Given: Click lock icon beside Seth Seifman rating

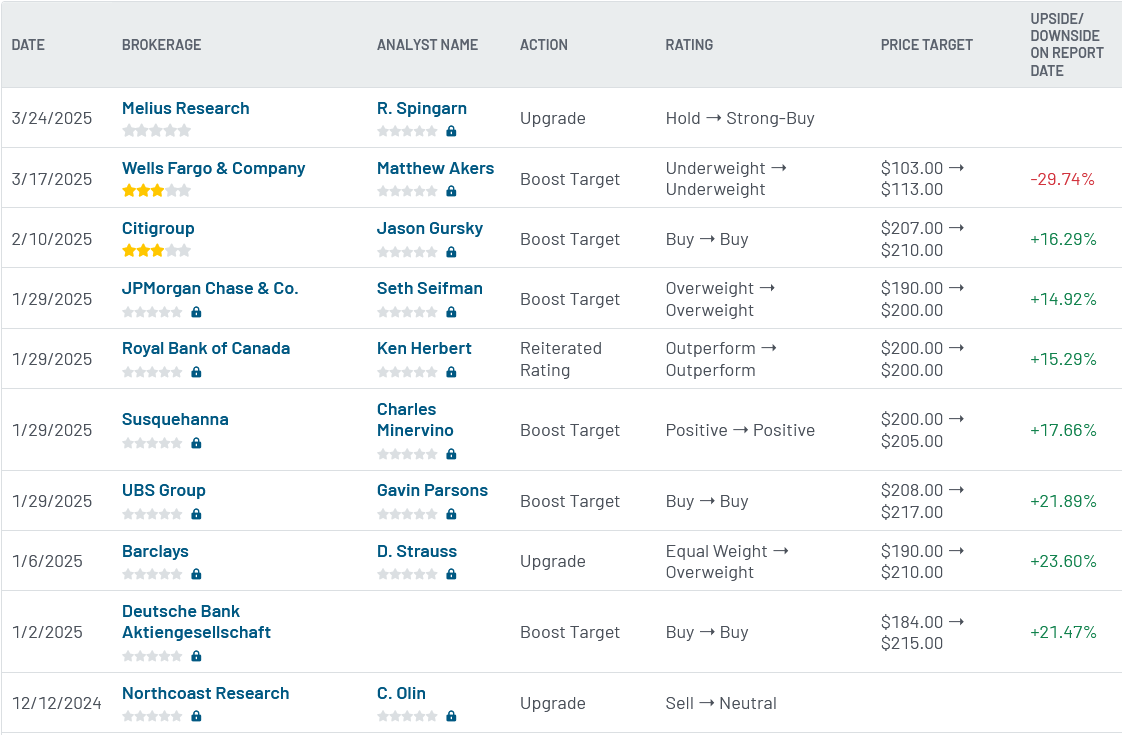Looking at the screenshot, I should click(x=451, y=312).
